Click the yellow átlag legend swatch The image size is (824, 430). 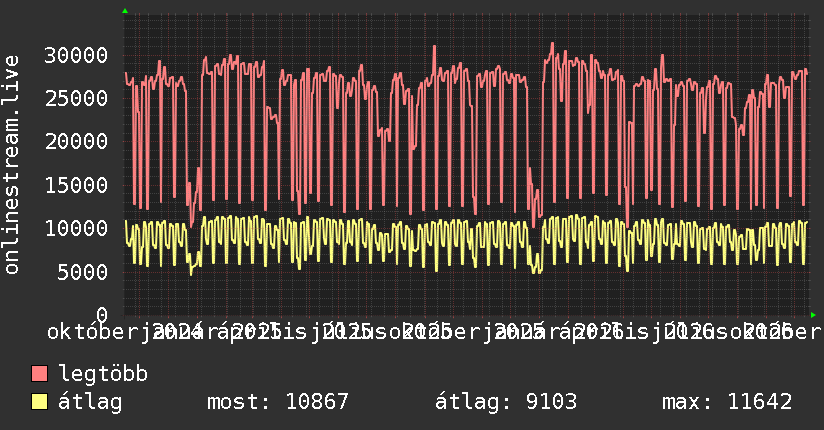(39, 402)
